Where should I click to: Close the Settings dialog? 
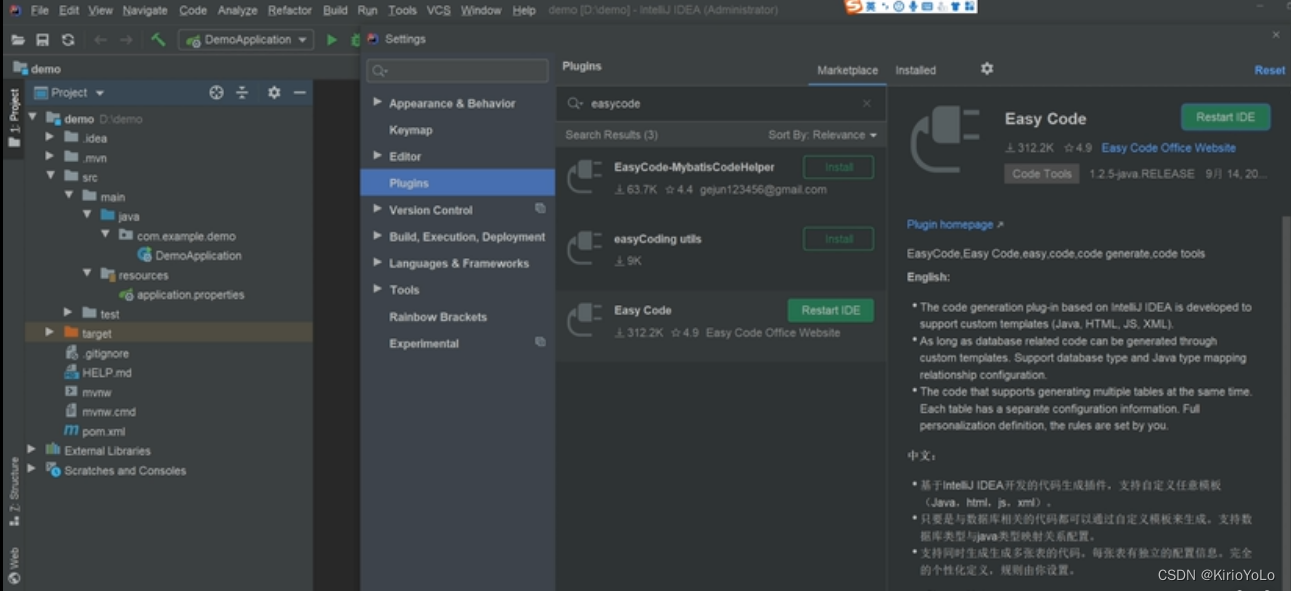coord(1276,35)
